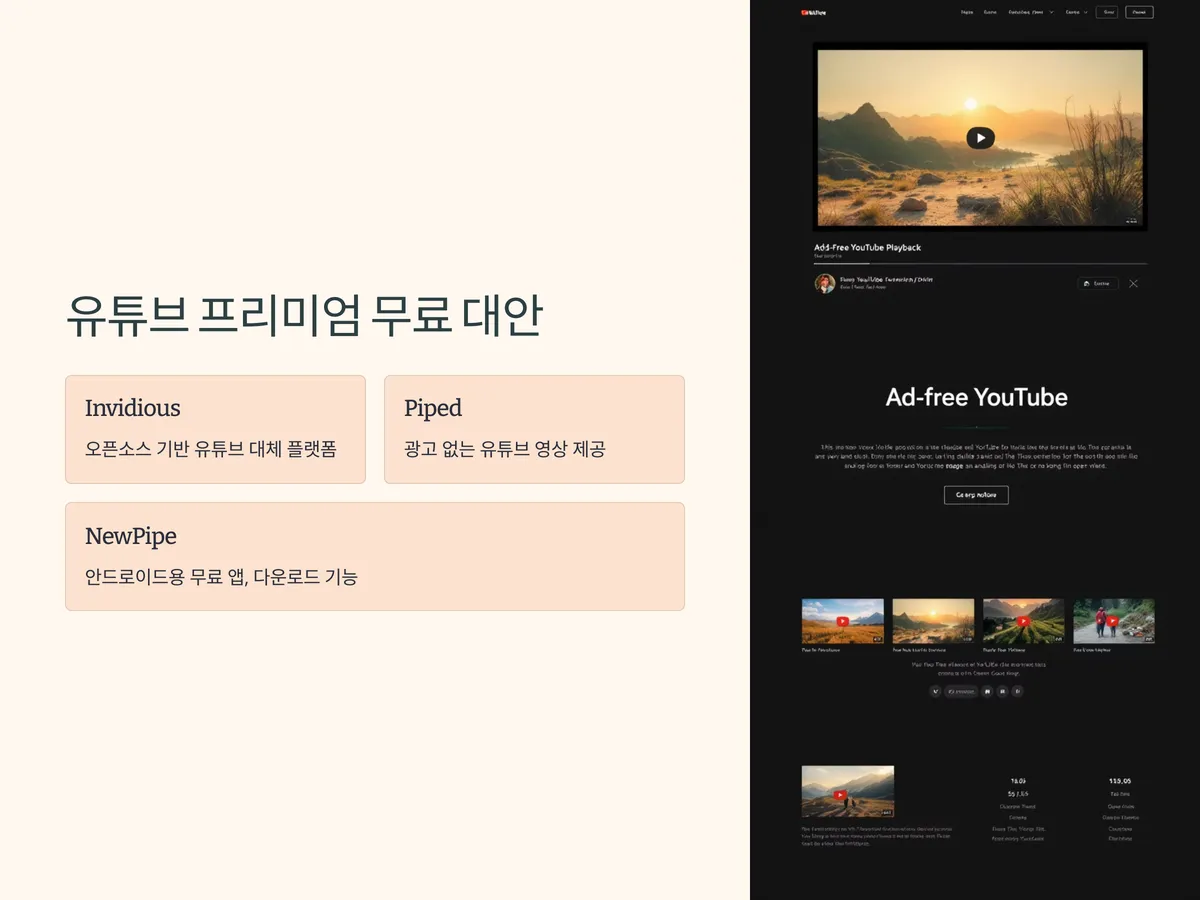Click the text '오픈소스 기반 유튜브 대체 플랫폼'

[x=211, y=449]
